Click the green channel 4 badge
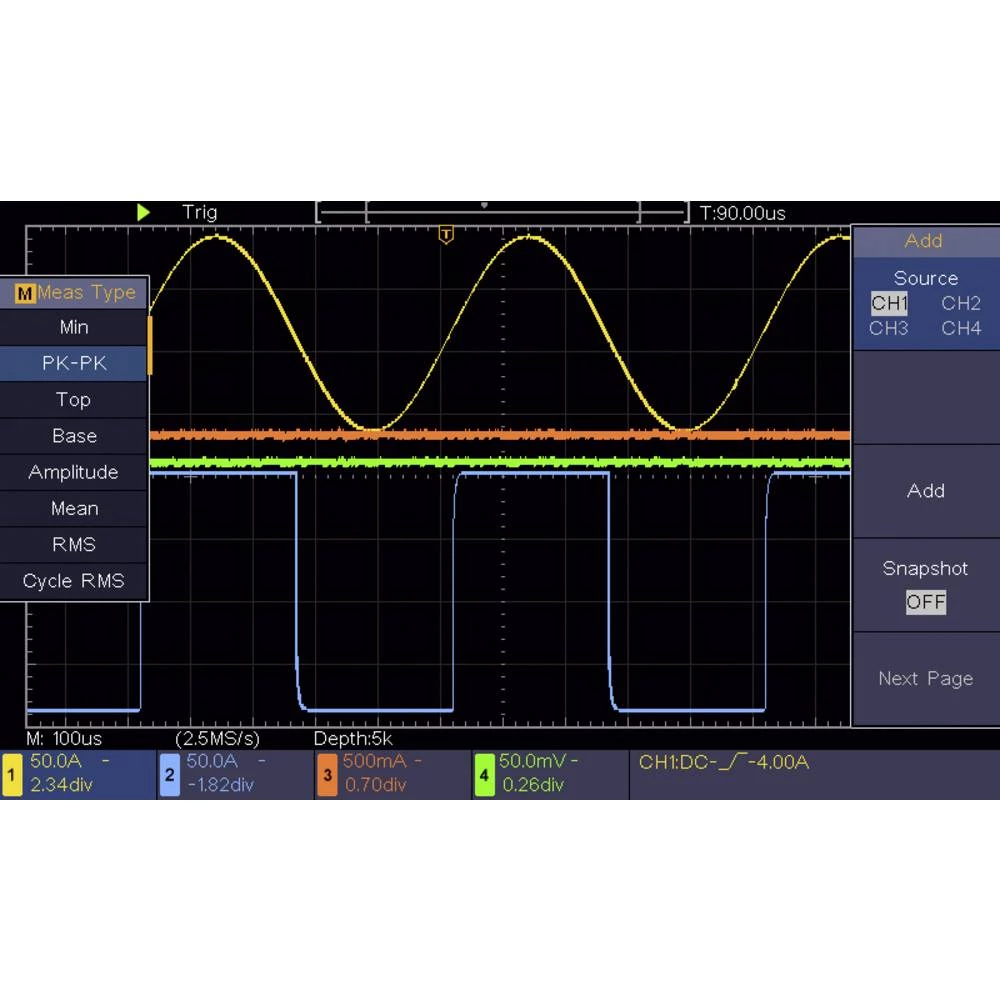 click(484, 775)
